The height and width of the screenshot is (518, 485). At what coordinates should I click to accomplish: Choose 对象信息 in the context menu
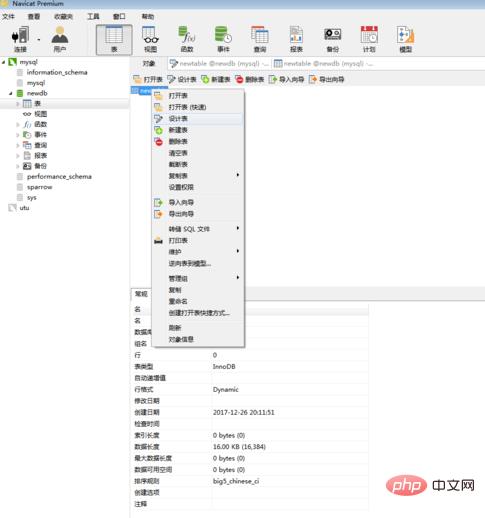click(x=198, y=339)
